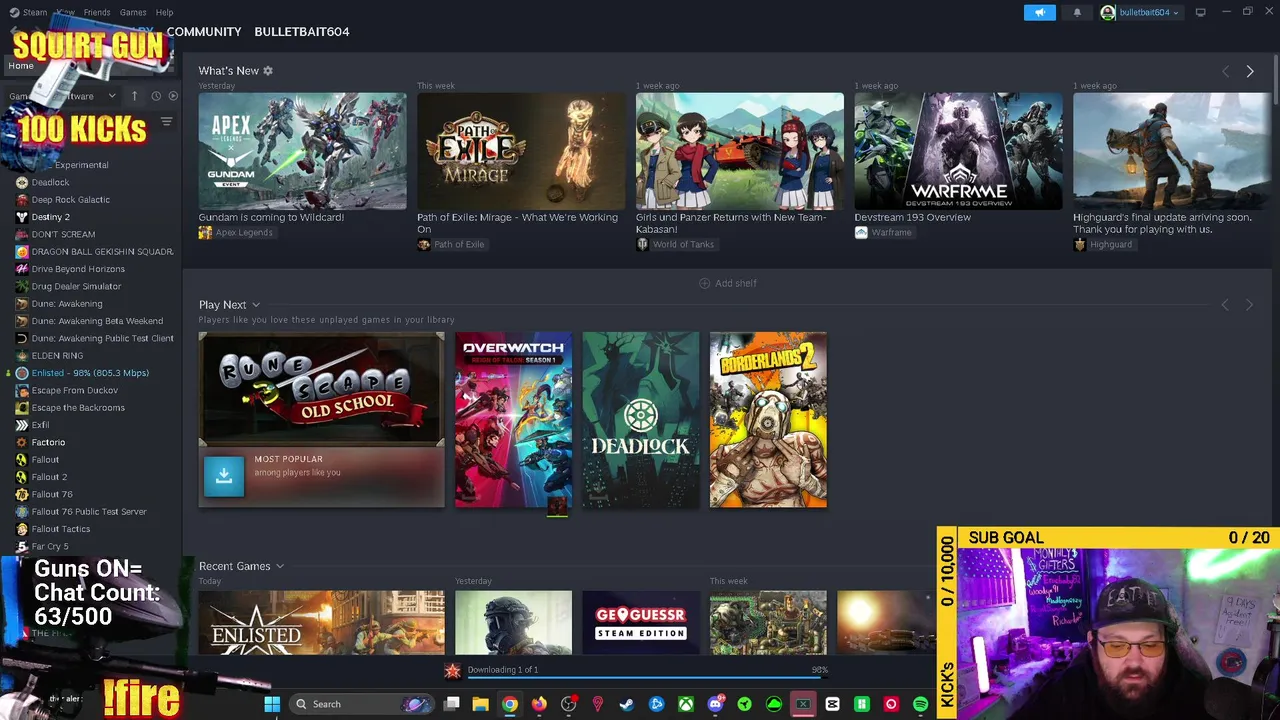Open CapCut from the taskbar
This screenshot has width=1280, height=720.
coord(832,704)
